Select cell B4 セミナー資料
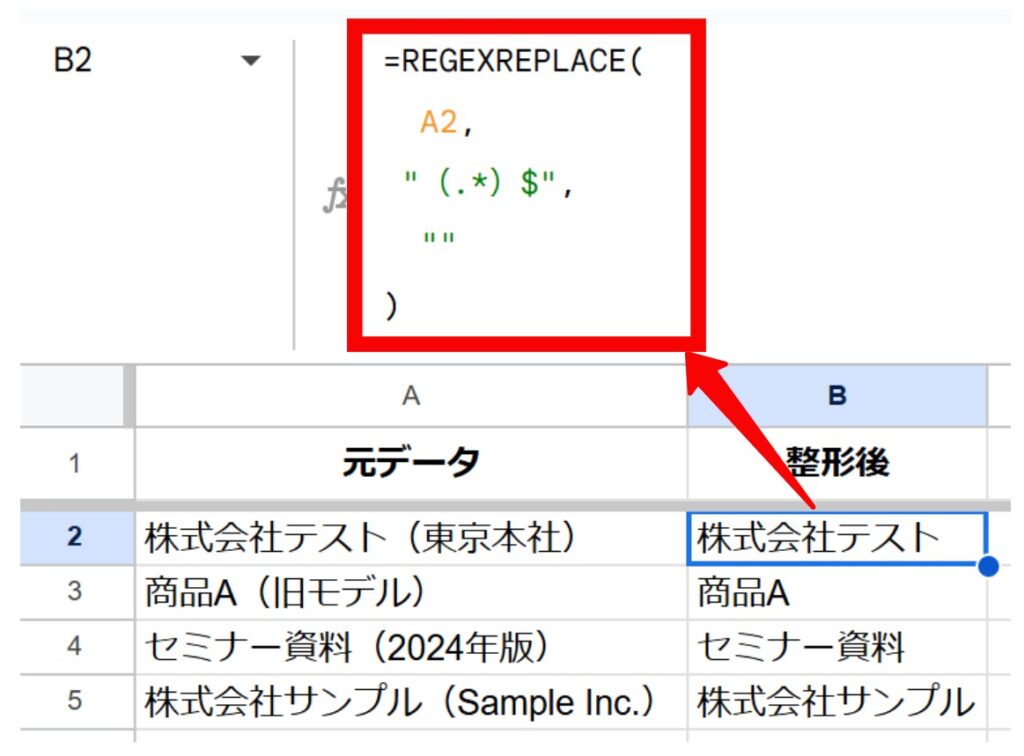Viewport: 1024px width, 756px height. click(x=837, y=647)
